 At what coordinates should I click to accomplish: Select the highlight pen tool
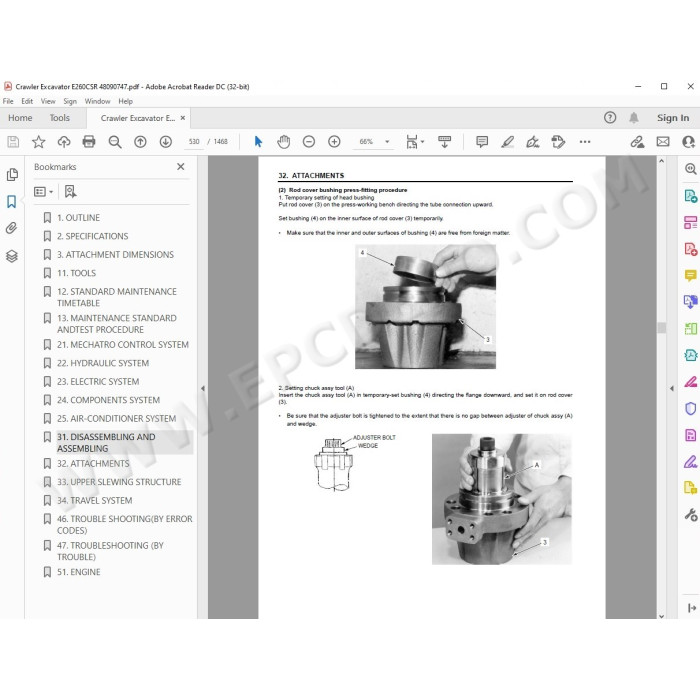507,142
